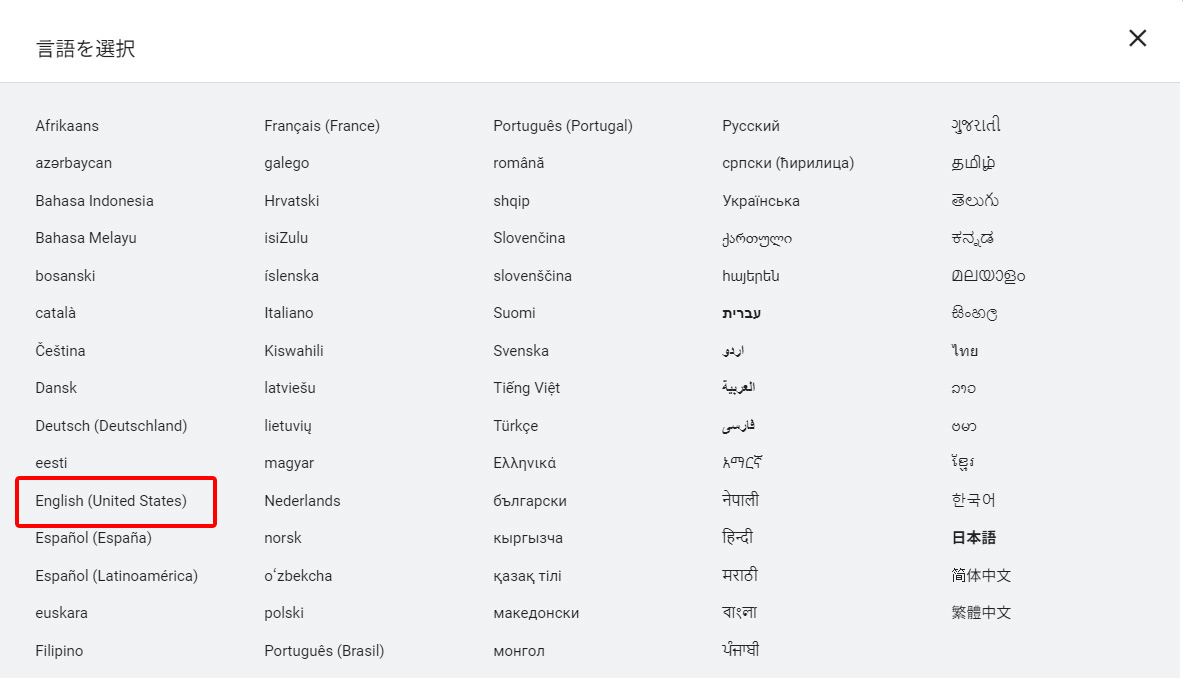Viewport: 1183px width, 678px height.
Task: Choose 한국어 from the list
Action: point(973,500)
